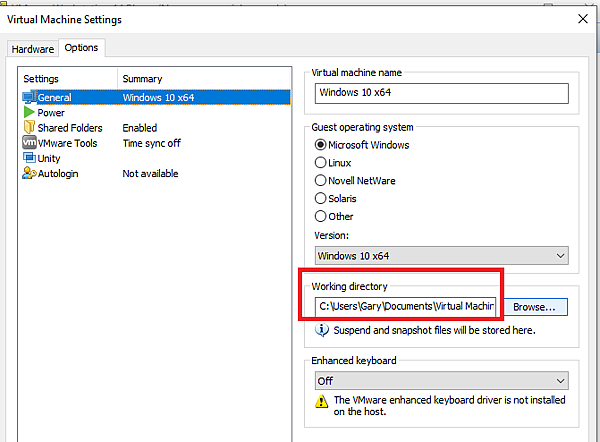Click the Virtual machine name text field

click(x=442, y=93)
